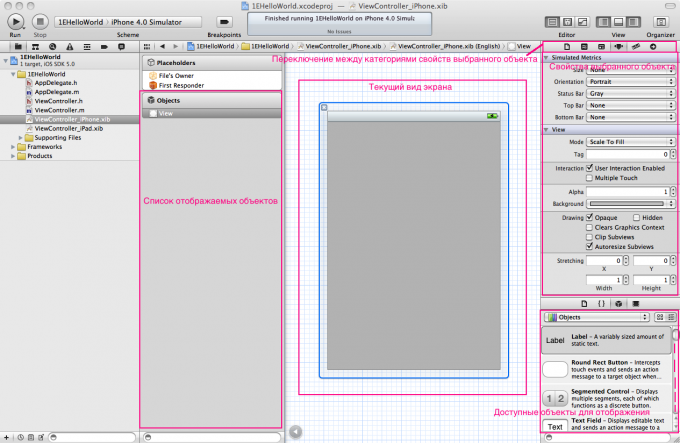Show the Media library
The width and height of the screenshot is (680, 443).
coord(636,303)
